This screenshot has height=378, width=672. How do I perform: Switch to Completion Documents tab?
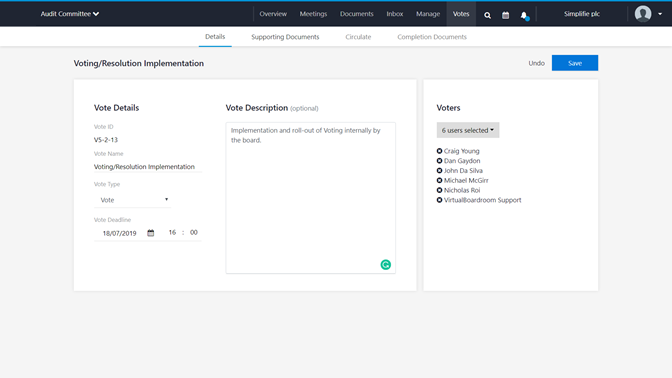(x=432, y=37)
